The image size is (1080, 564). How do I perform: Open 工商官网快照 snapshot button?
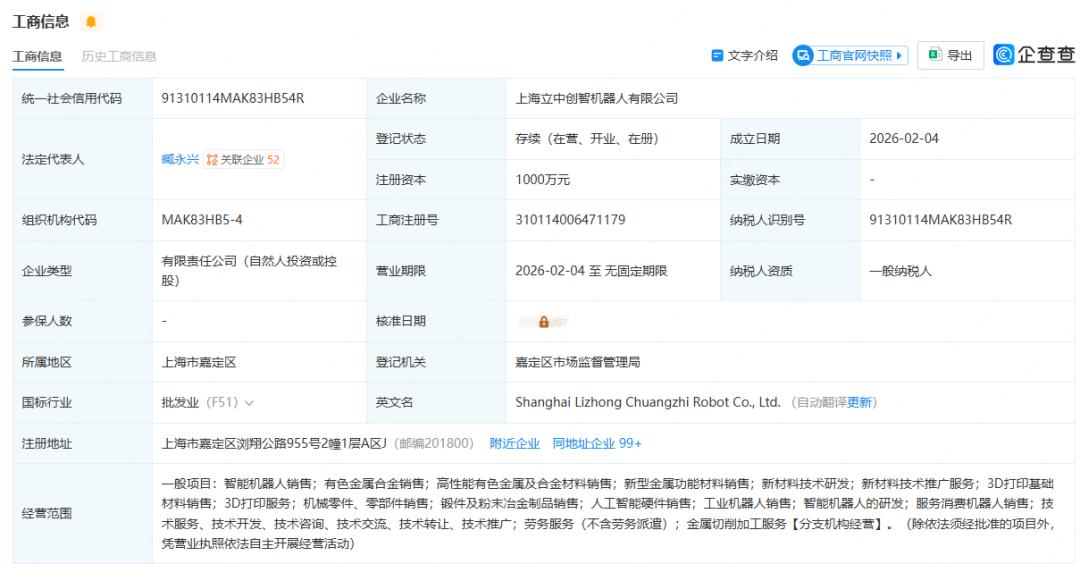coord(850,55)
